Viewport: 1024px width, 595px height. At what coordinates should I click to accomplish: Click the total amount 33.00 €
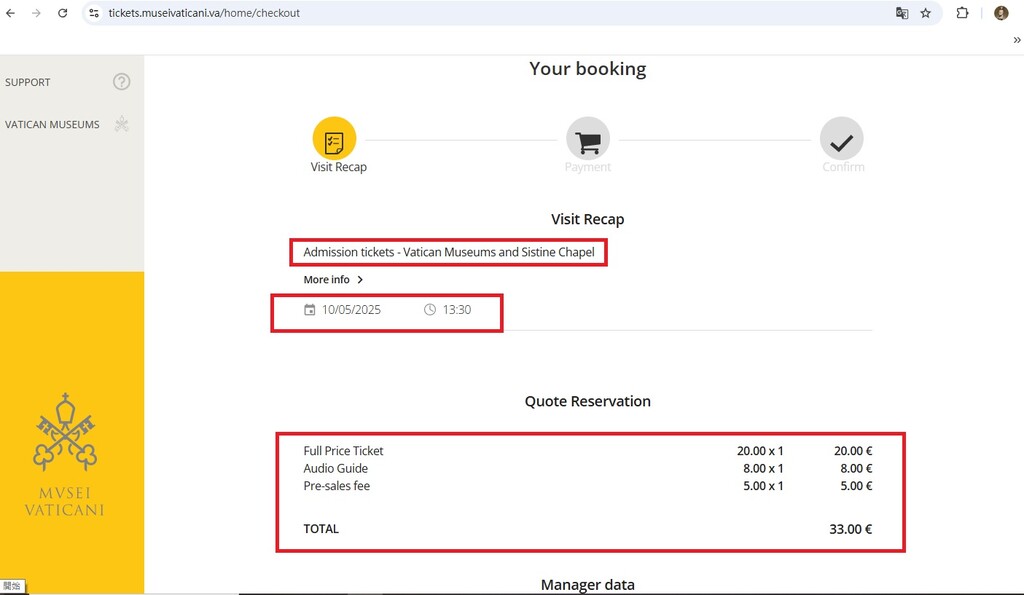coord(850,529)
